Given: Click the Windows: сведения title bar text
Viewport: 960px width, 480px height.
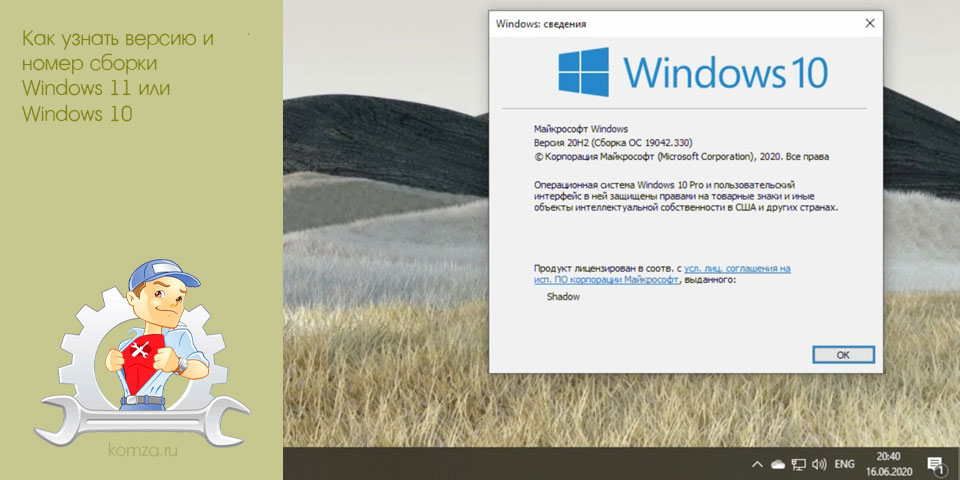Looking at the screenshot, I should coord(541,24).
